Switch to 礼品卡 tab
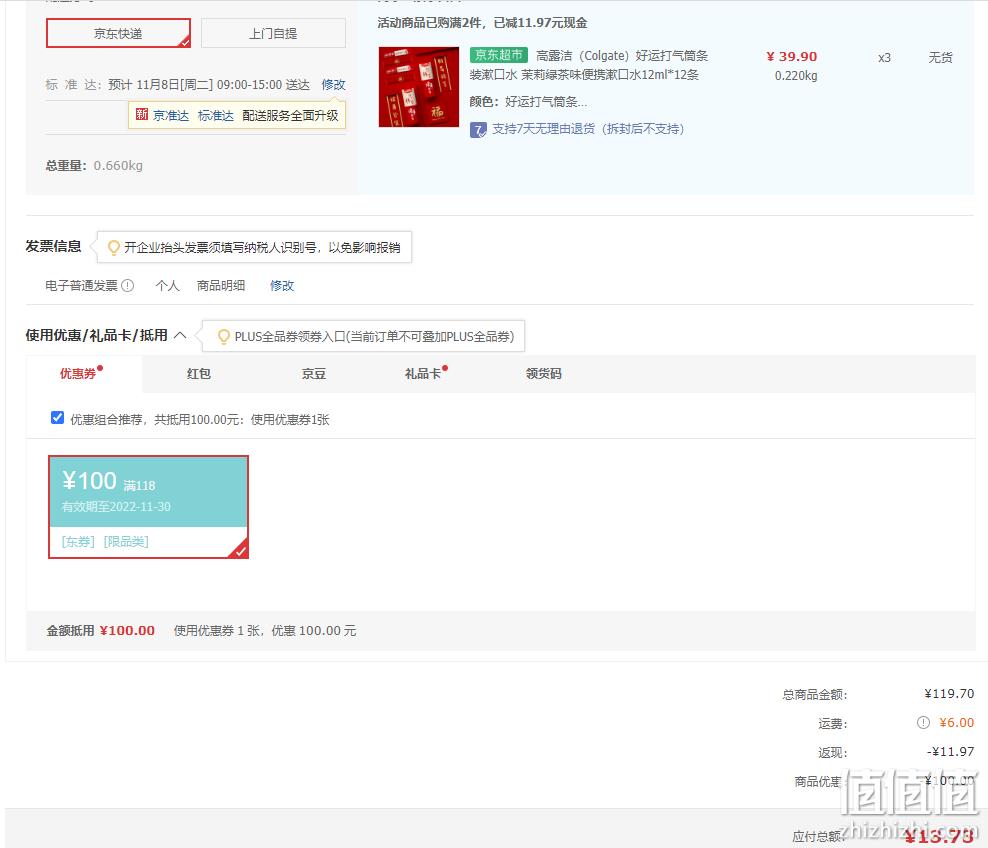 tap(423, 374)
